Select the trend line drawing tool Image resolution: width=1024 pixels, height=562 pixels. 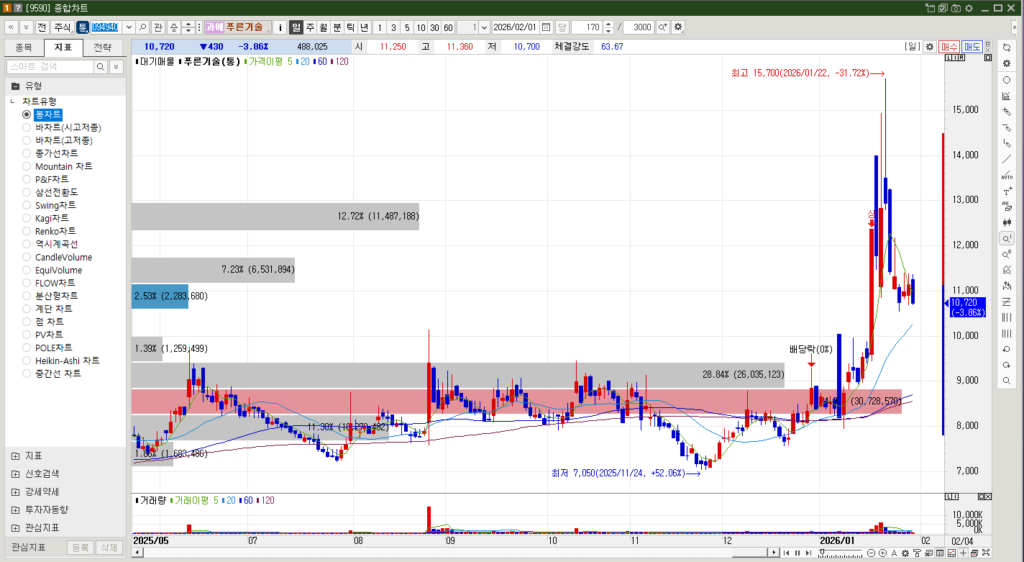tap(1006, 158)
